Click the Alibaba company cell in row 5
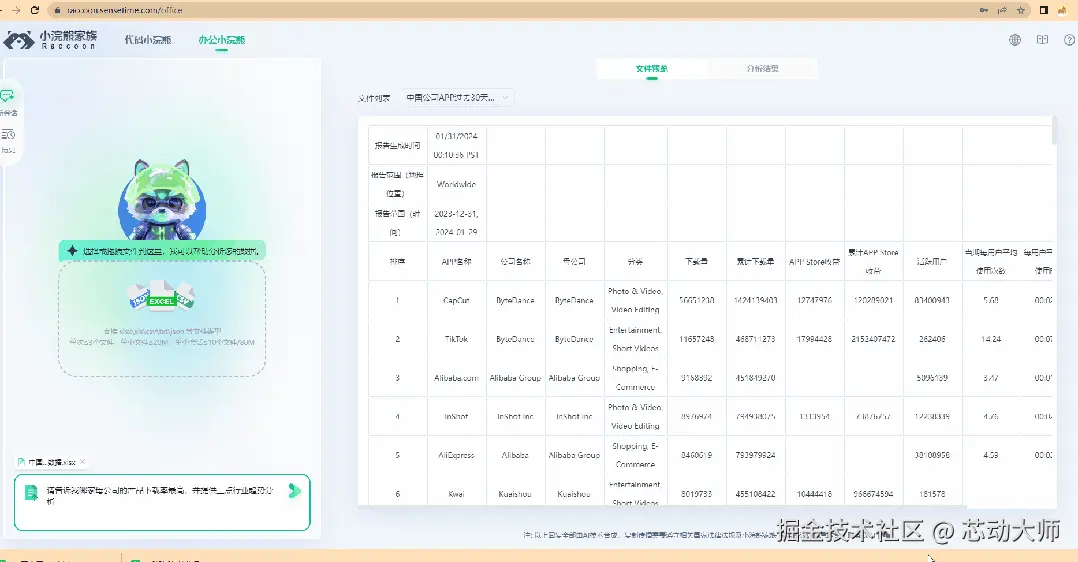The width and height of the screenshot is (1078, 562). click(x=515, y=455)
